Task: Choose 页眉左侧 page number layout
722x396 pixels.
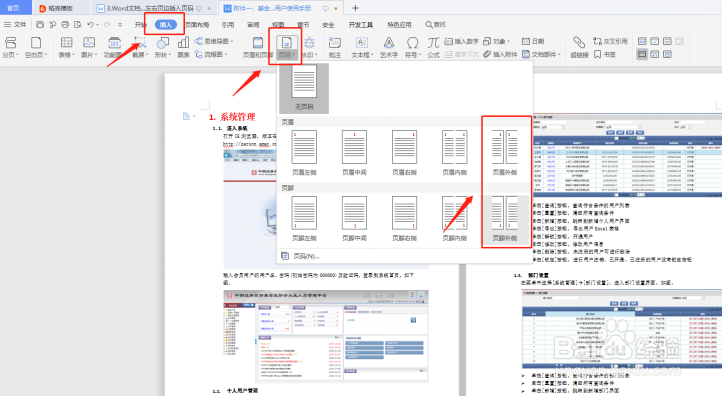Action: pos(304,153)
